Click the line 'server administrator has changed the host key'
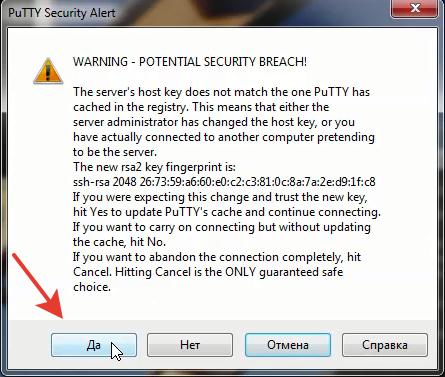The height and width of the screenshot is (377, 445). point(214,122)
